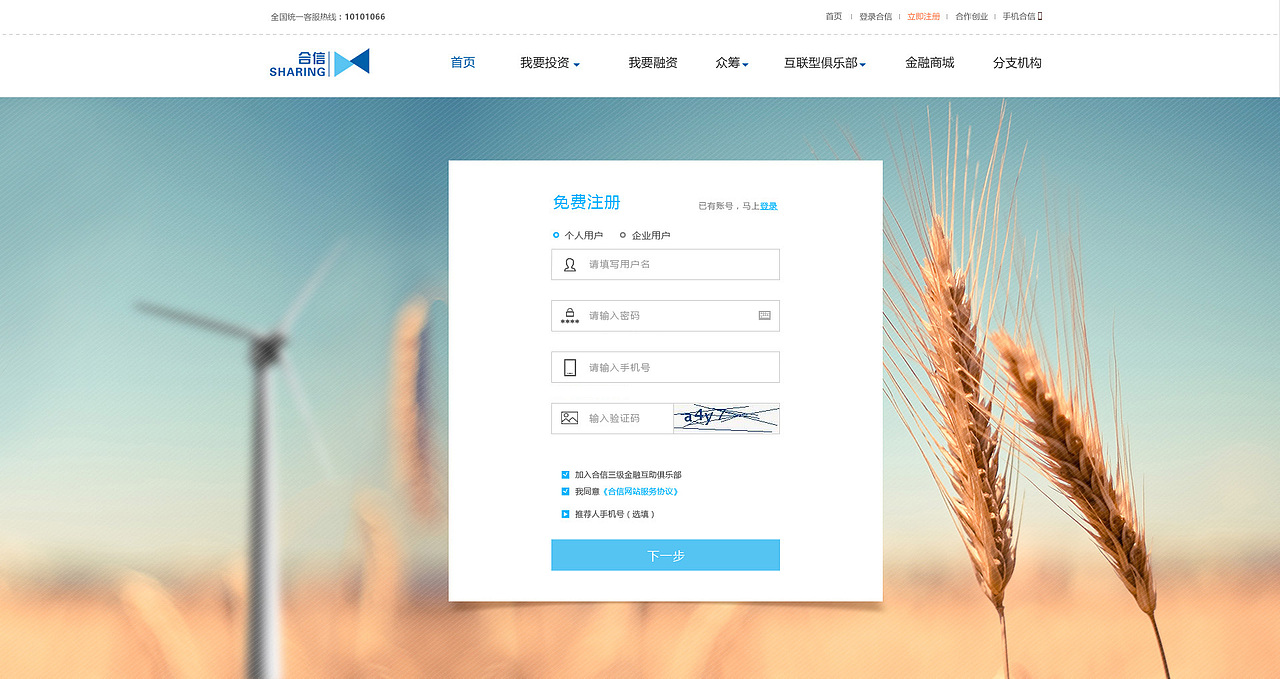Viewport: 1280px width, 679px height.
Task: Open 分支机构 in the main navigation
Action: point(1017,63)
